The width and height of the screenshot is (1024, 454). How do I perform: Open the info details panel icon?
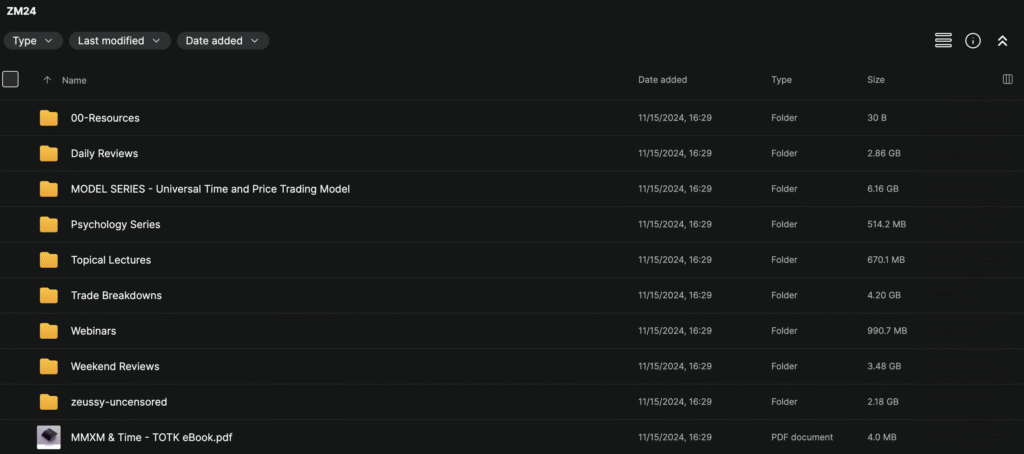point(972,41)
